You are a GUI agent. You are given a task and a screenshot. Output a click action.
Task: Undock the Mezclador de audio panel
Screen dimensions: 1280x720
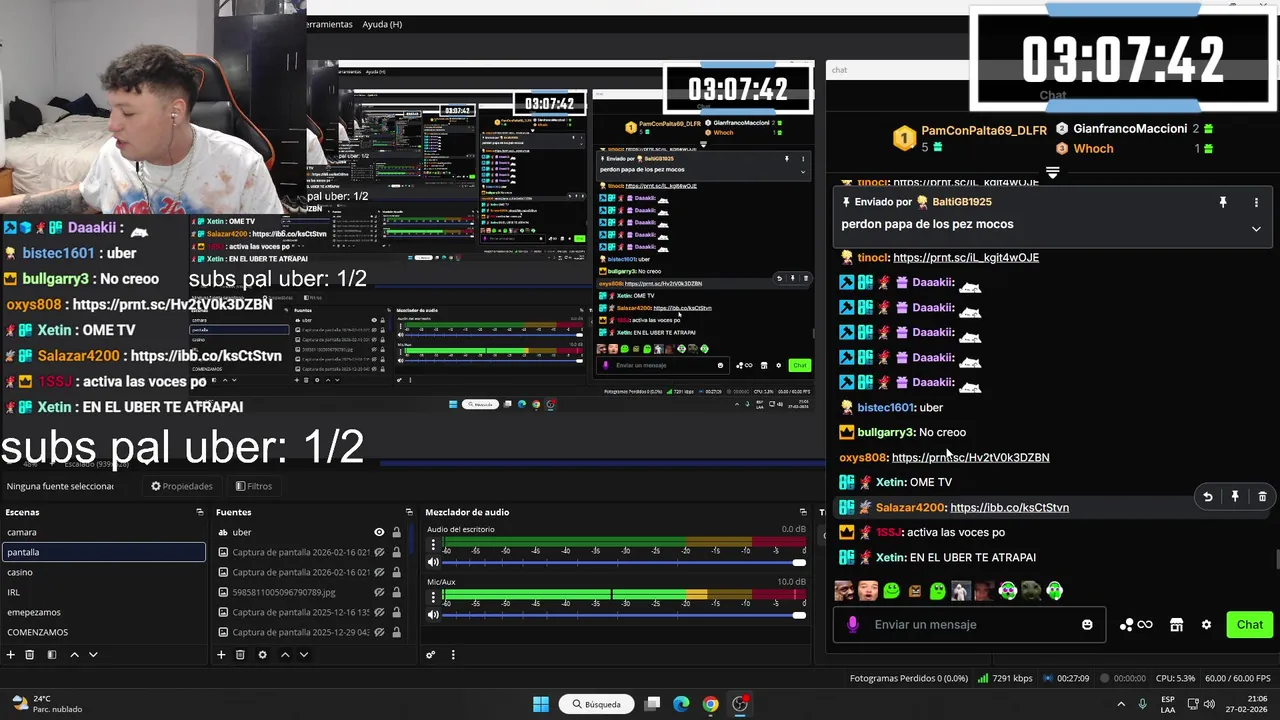point(803,512)
